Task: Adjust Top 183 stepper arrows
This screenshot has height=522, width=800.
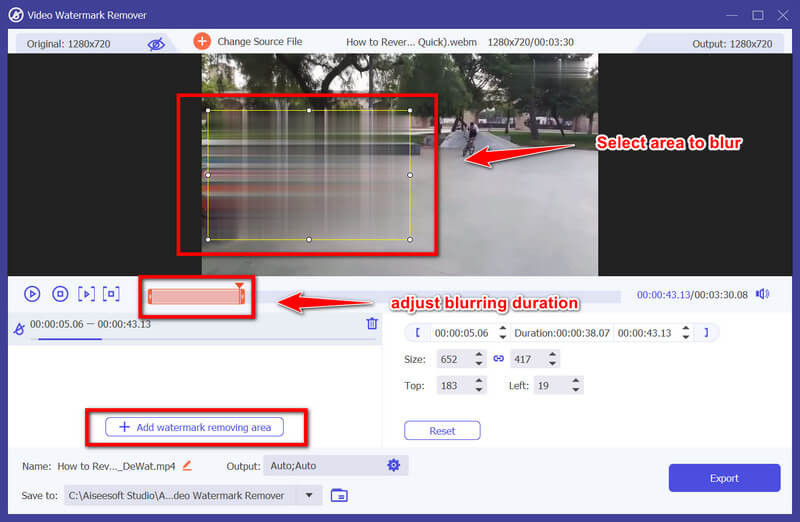Action: click(x=479, y=385)
